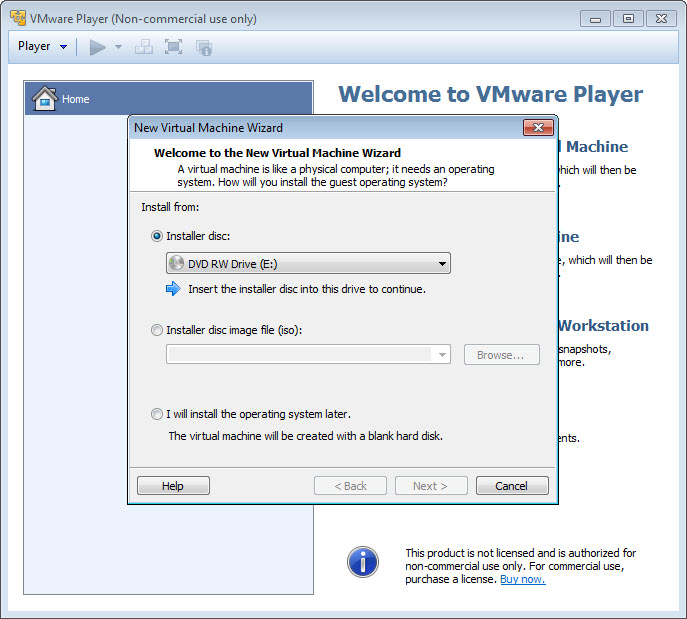This screenshot has width=687, height=619.
Task: Click 'The virtual machine will be created' text
Action: coord(306,436)
